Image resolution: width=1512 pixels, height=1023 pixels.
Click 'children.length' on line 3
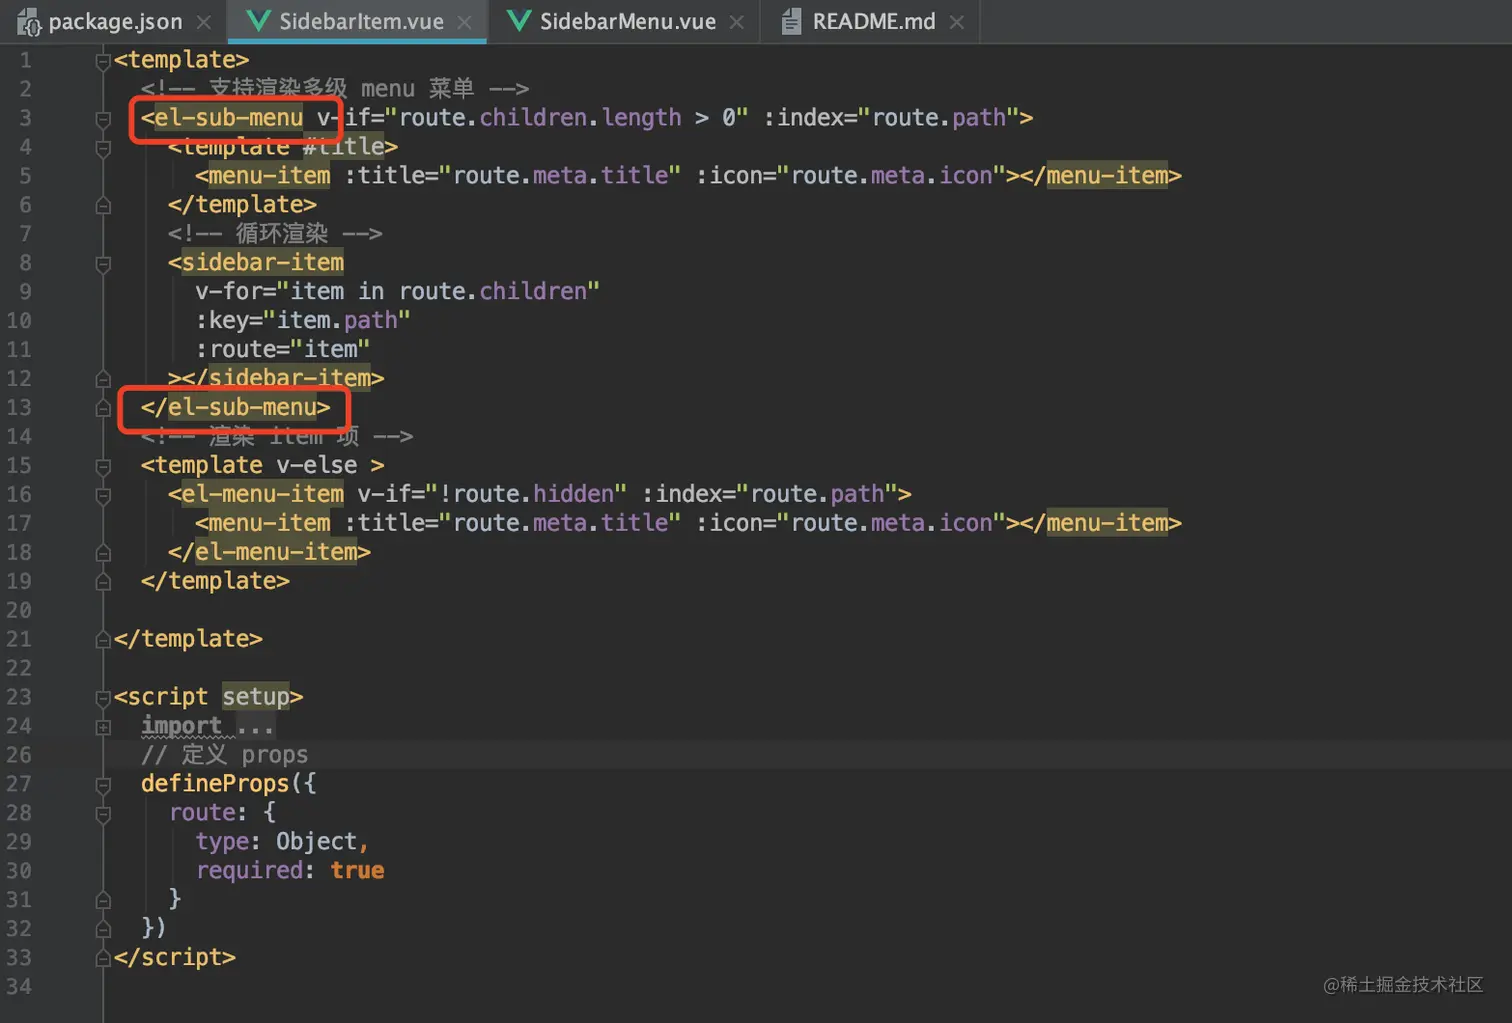click(581, 118)
